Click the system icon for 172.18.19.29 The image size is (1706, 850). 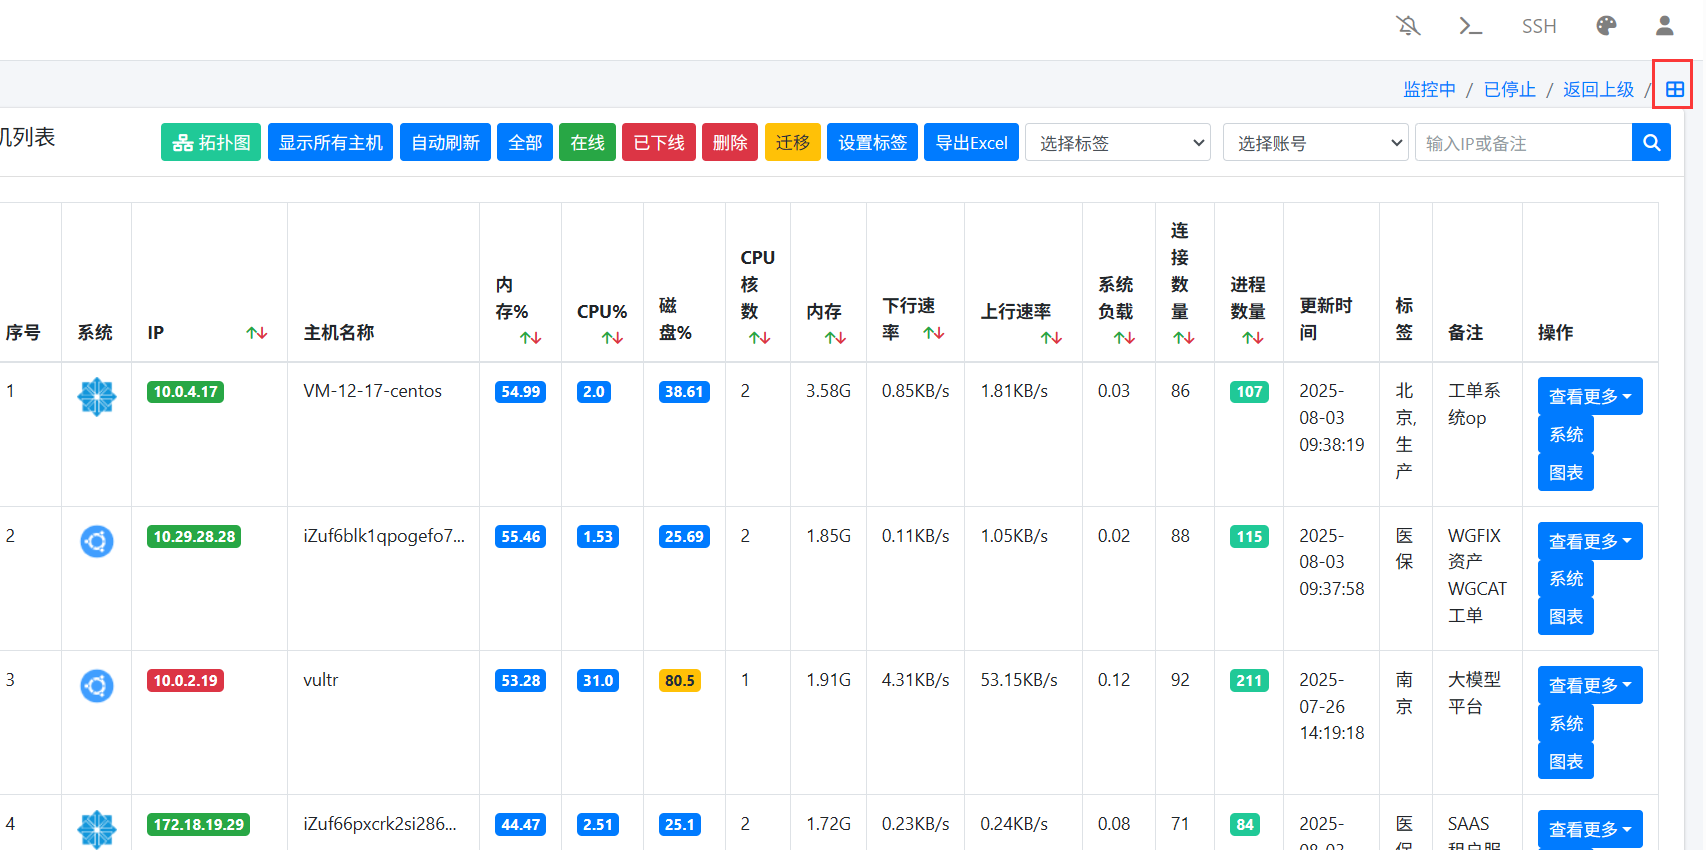coord(97,829)
